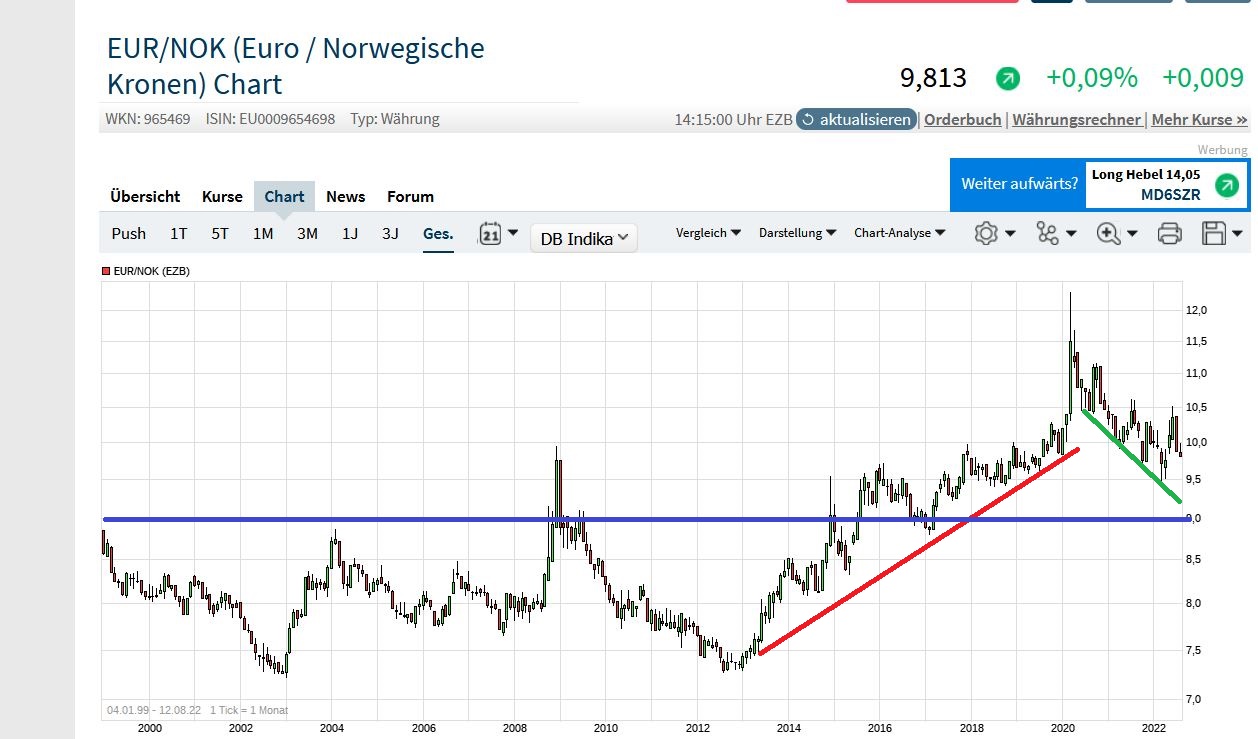
Task: Open the Vergleich dropdown
Action: click(708, 233)
